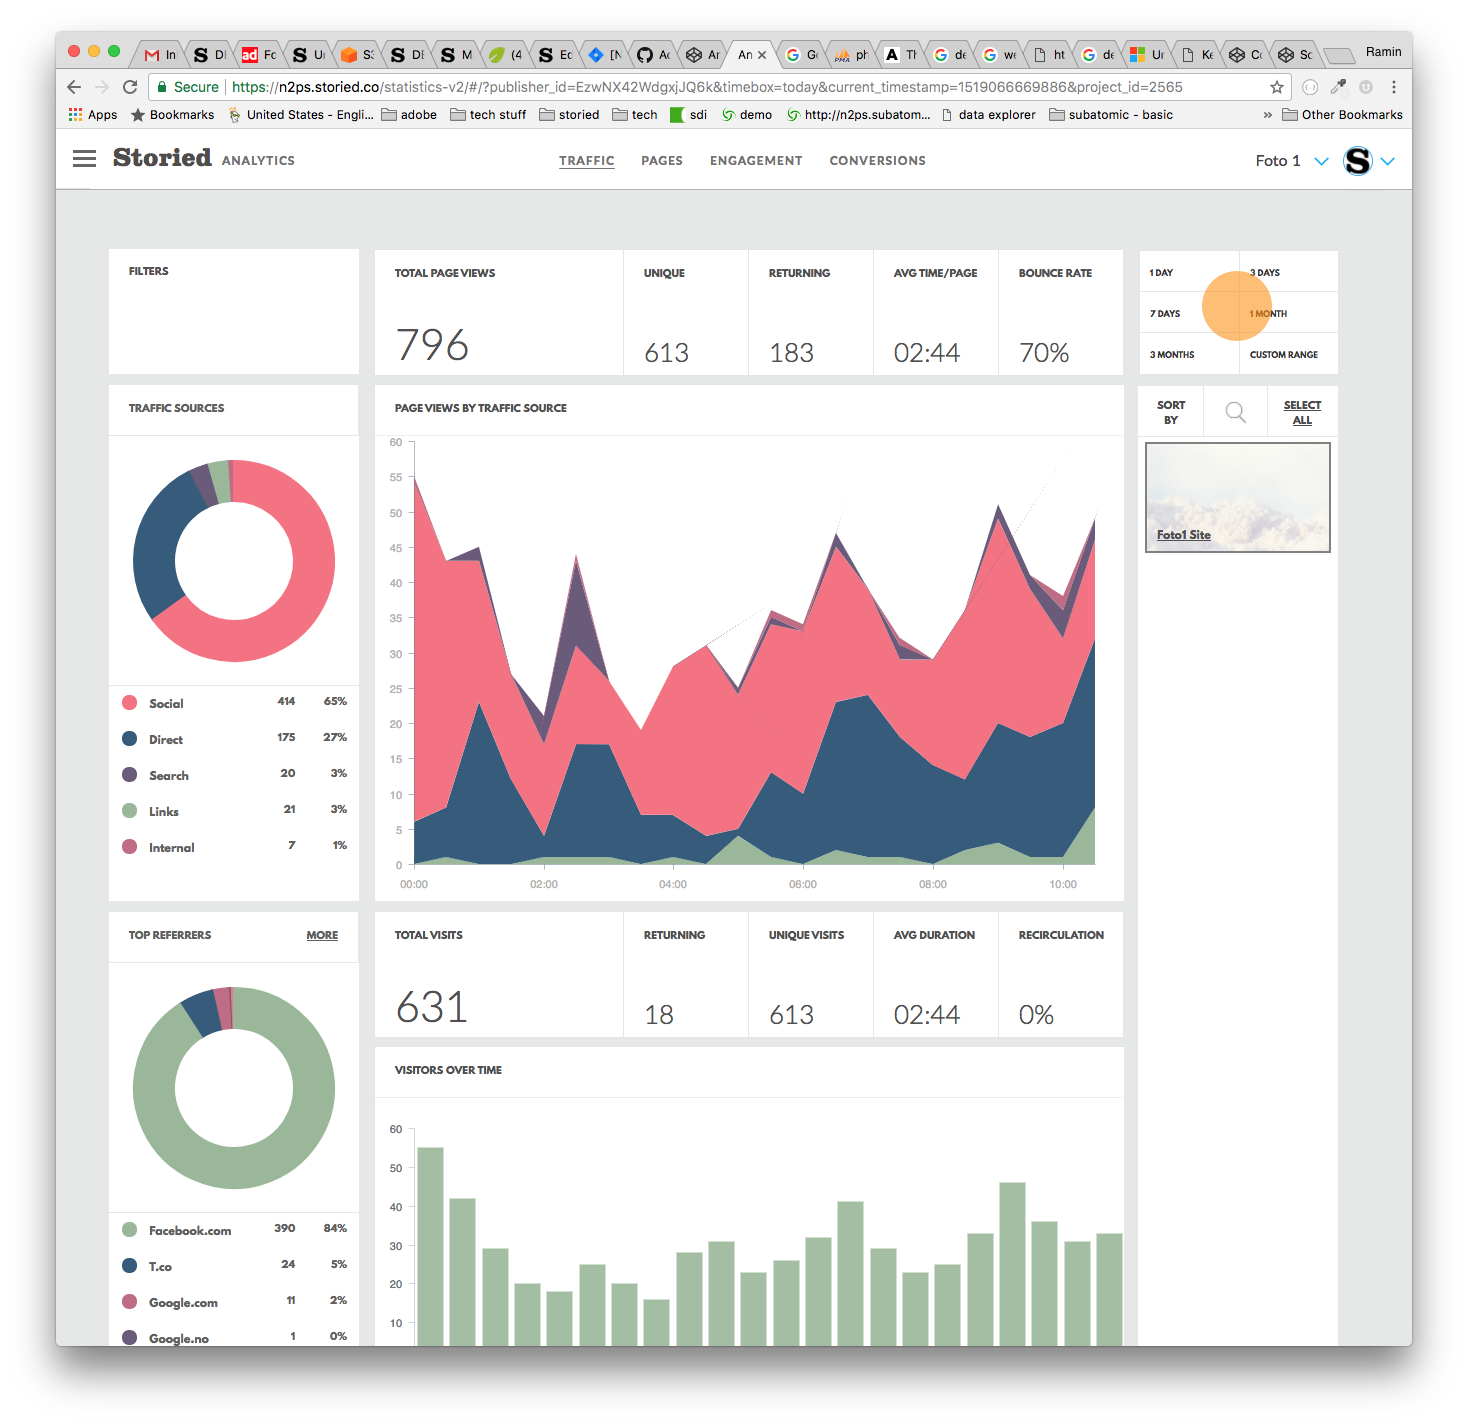Bookmark page with the star icon
This screenshot has width=1468, height=1426.
point(1277,87)
